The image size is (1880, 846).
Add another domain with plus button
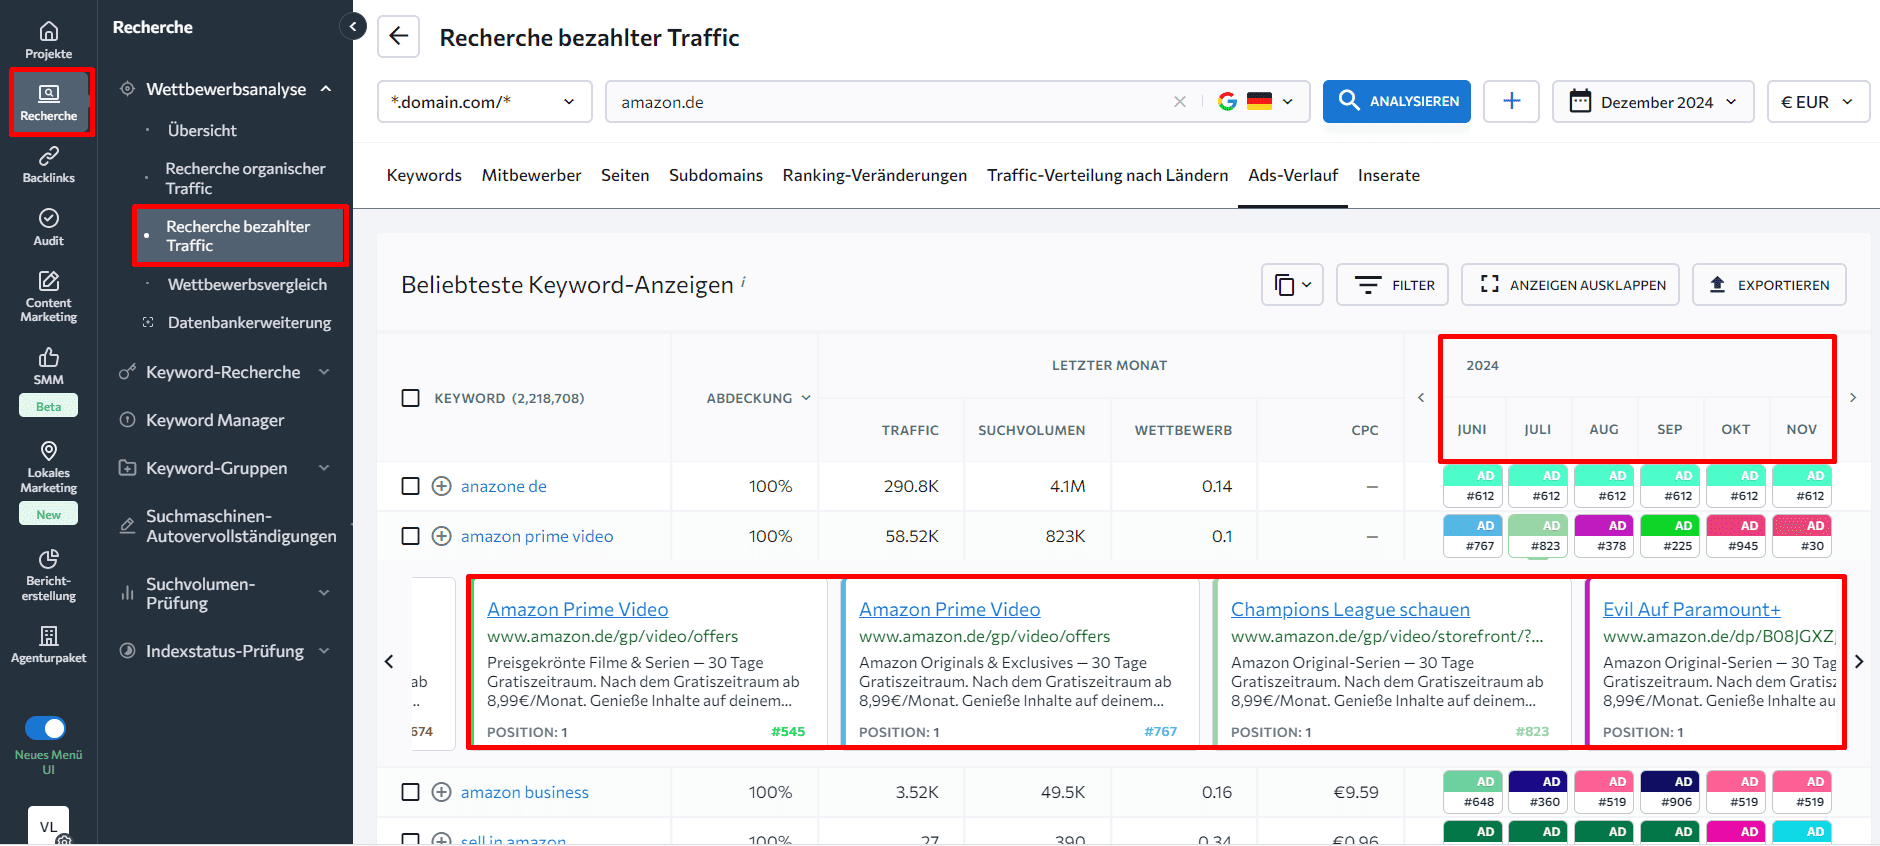(x=1511, y=101)
